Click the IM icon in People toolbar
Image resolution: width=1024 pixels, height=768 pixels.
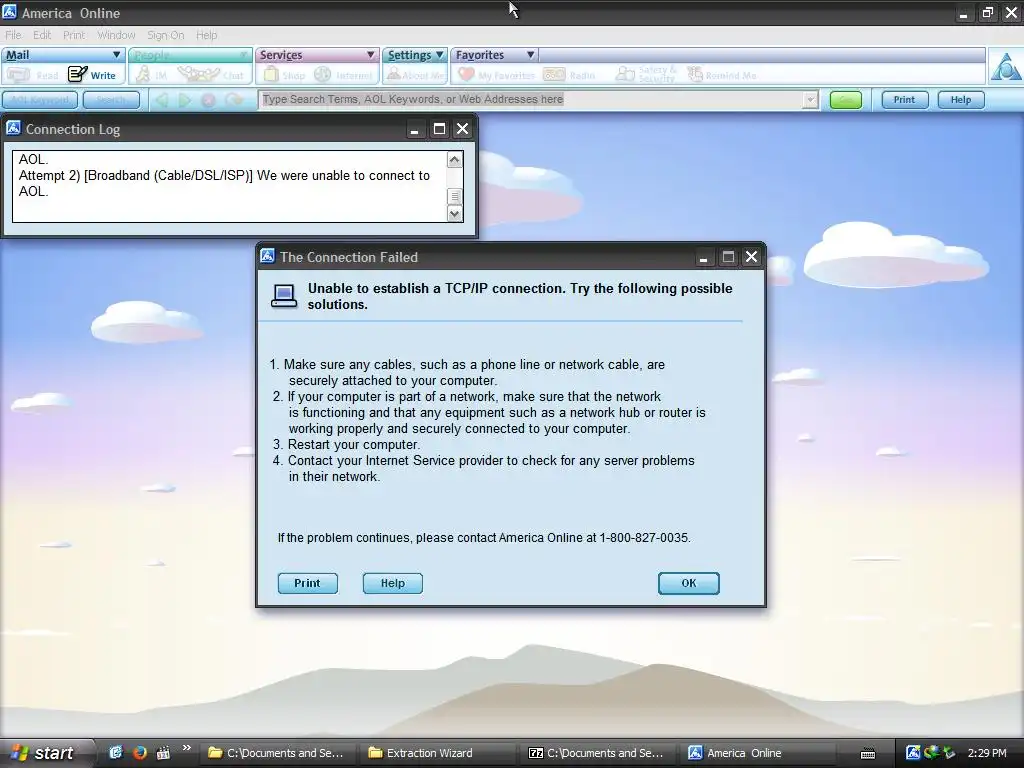click(142, 74)
